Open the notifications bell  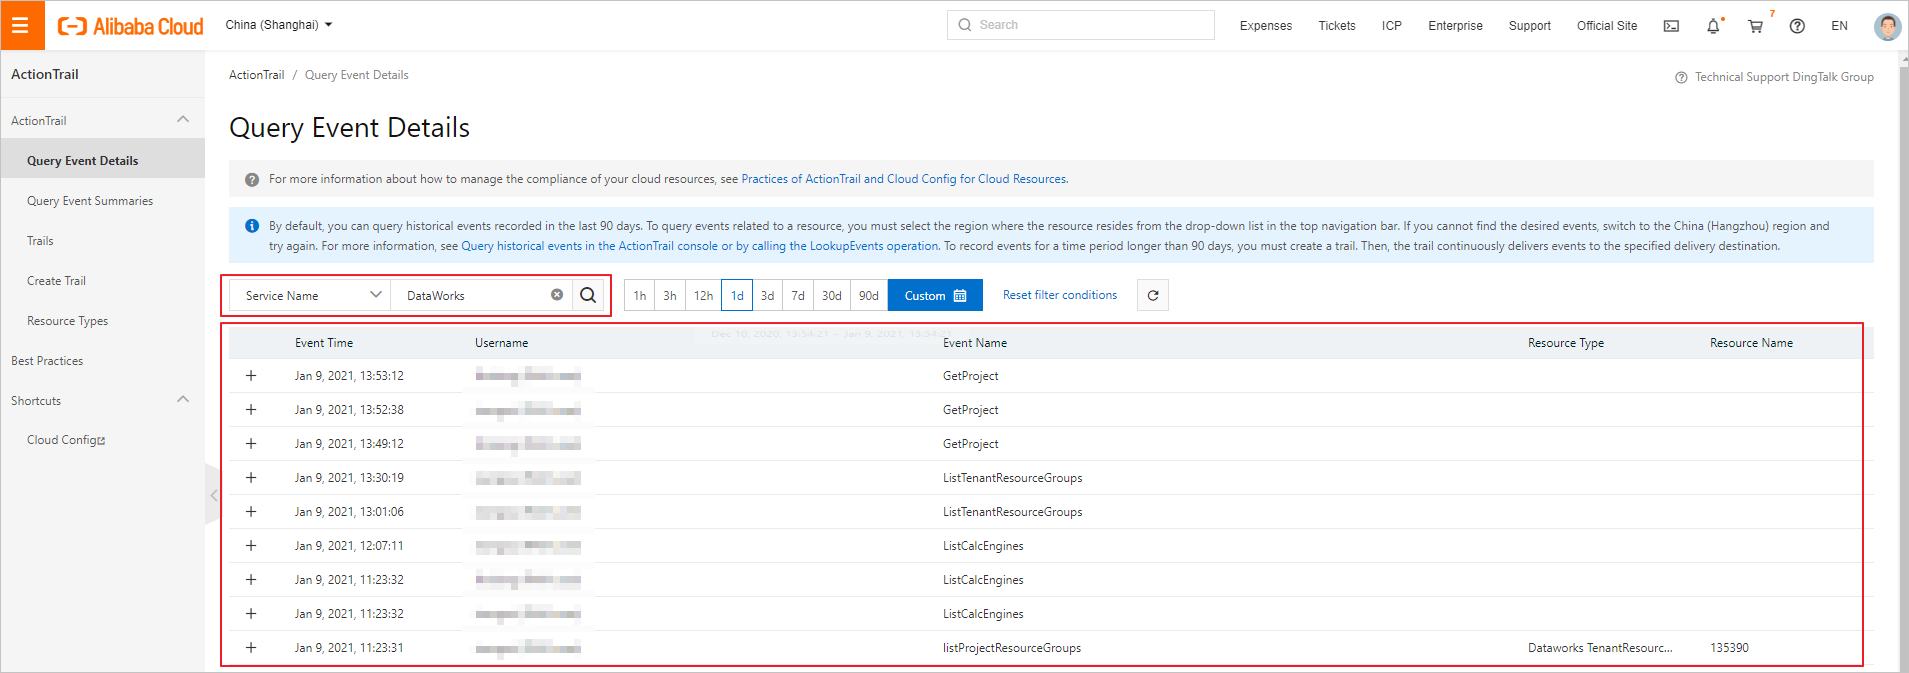(x=1713, y=26)
